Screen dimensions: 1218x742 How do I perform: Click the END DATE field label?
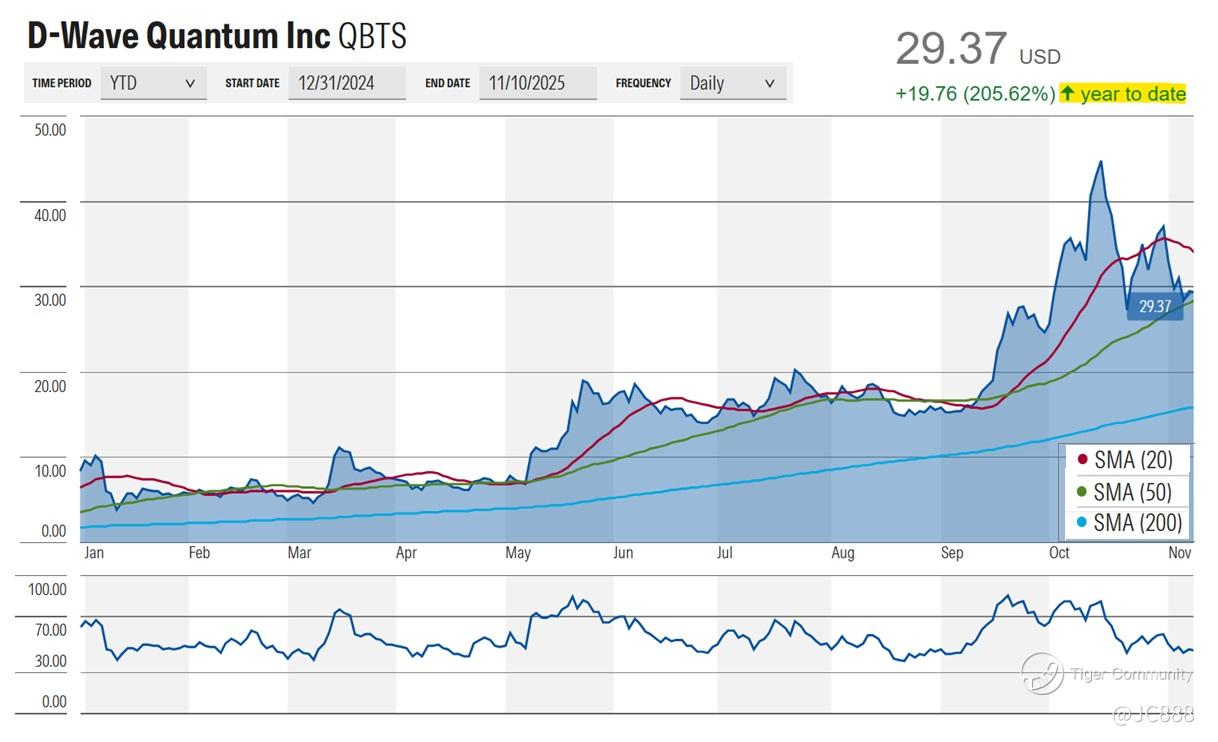click(x=447, y=84)
